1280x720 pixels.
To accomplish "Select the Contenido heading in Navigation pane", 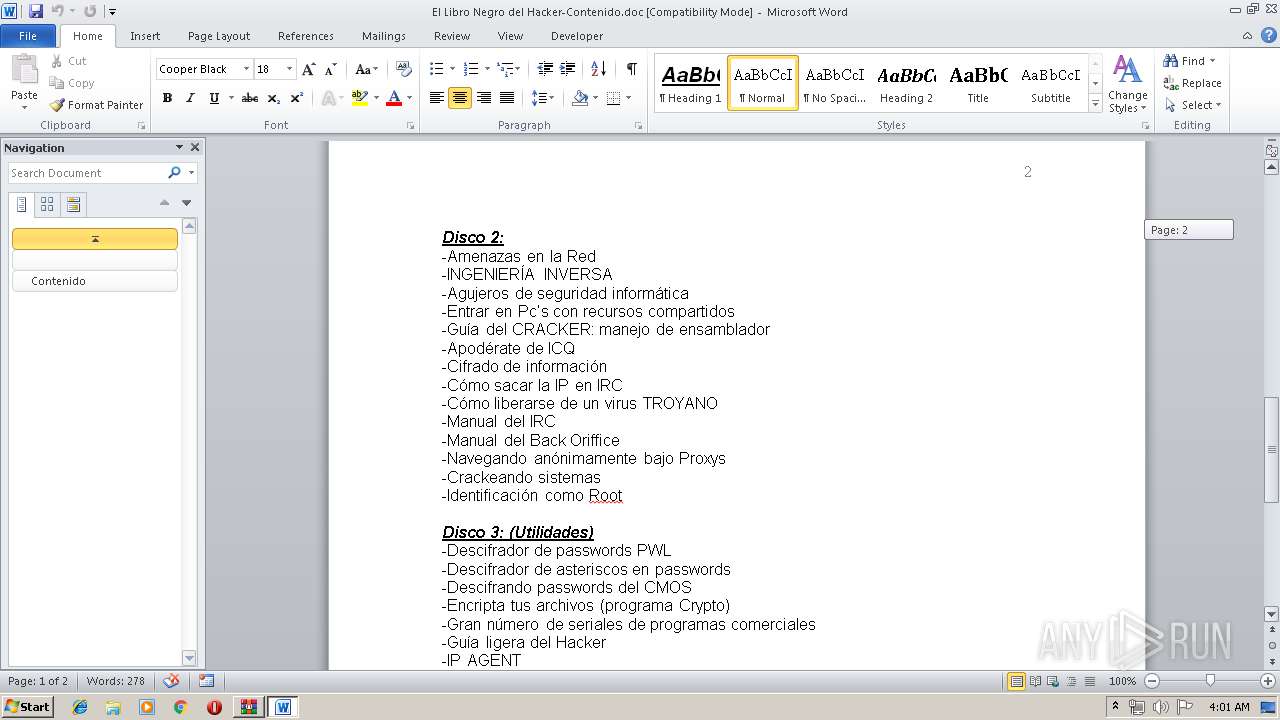I will coord(95,281).
